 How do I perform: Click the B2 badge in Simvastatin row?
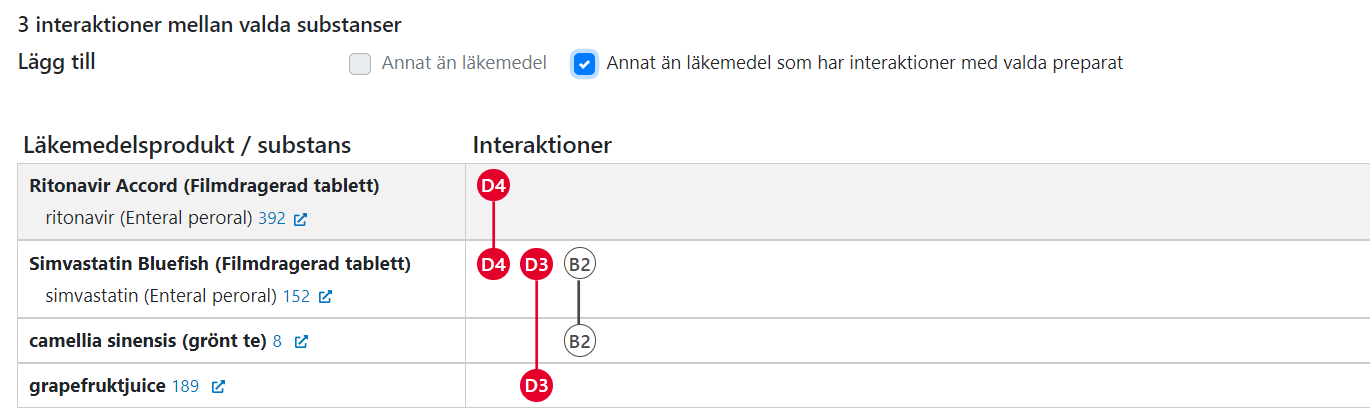(579, 265)
